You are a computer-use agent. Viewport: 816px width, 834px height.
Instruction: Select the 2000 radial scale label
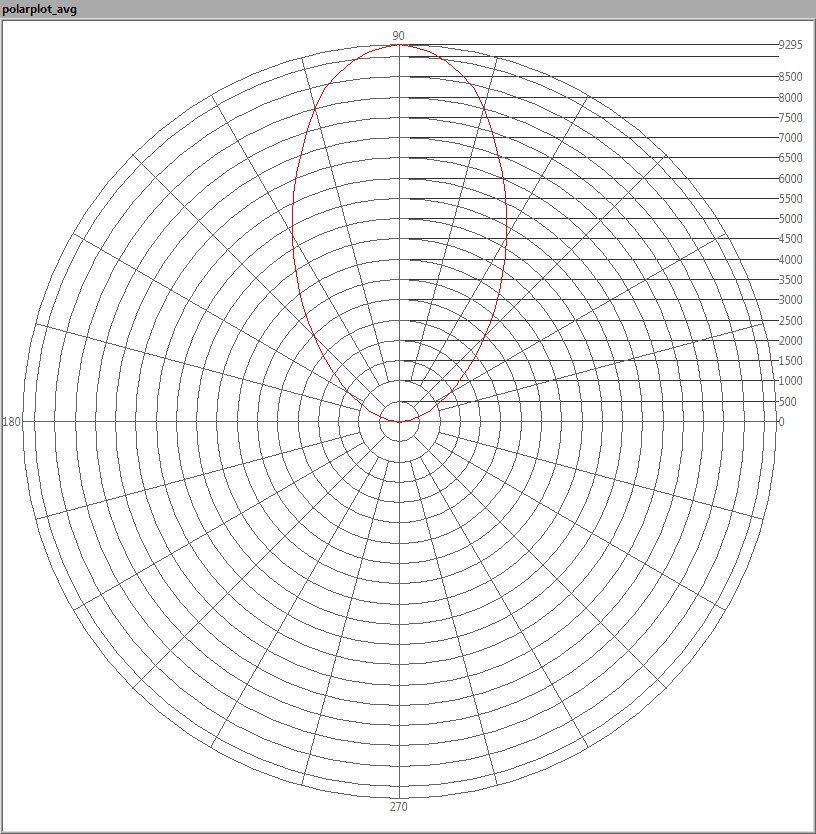click(x=790, y=341)
